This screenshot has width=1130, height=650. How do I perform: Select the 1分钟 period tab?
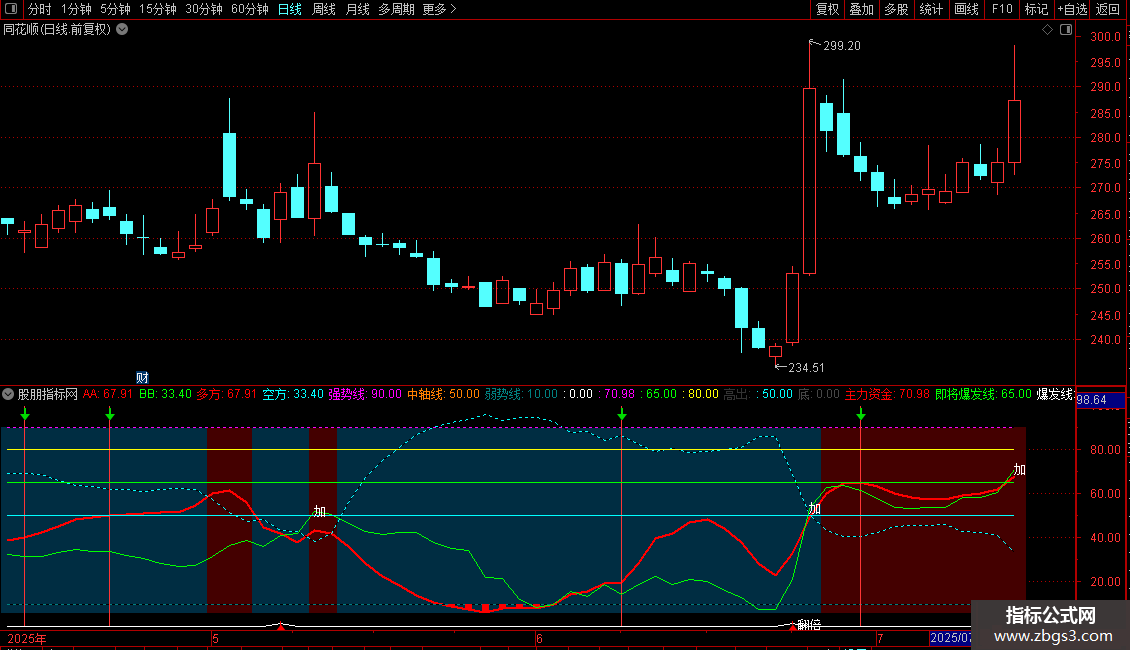tap(76, 9)
